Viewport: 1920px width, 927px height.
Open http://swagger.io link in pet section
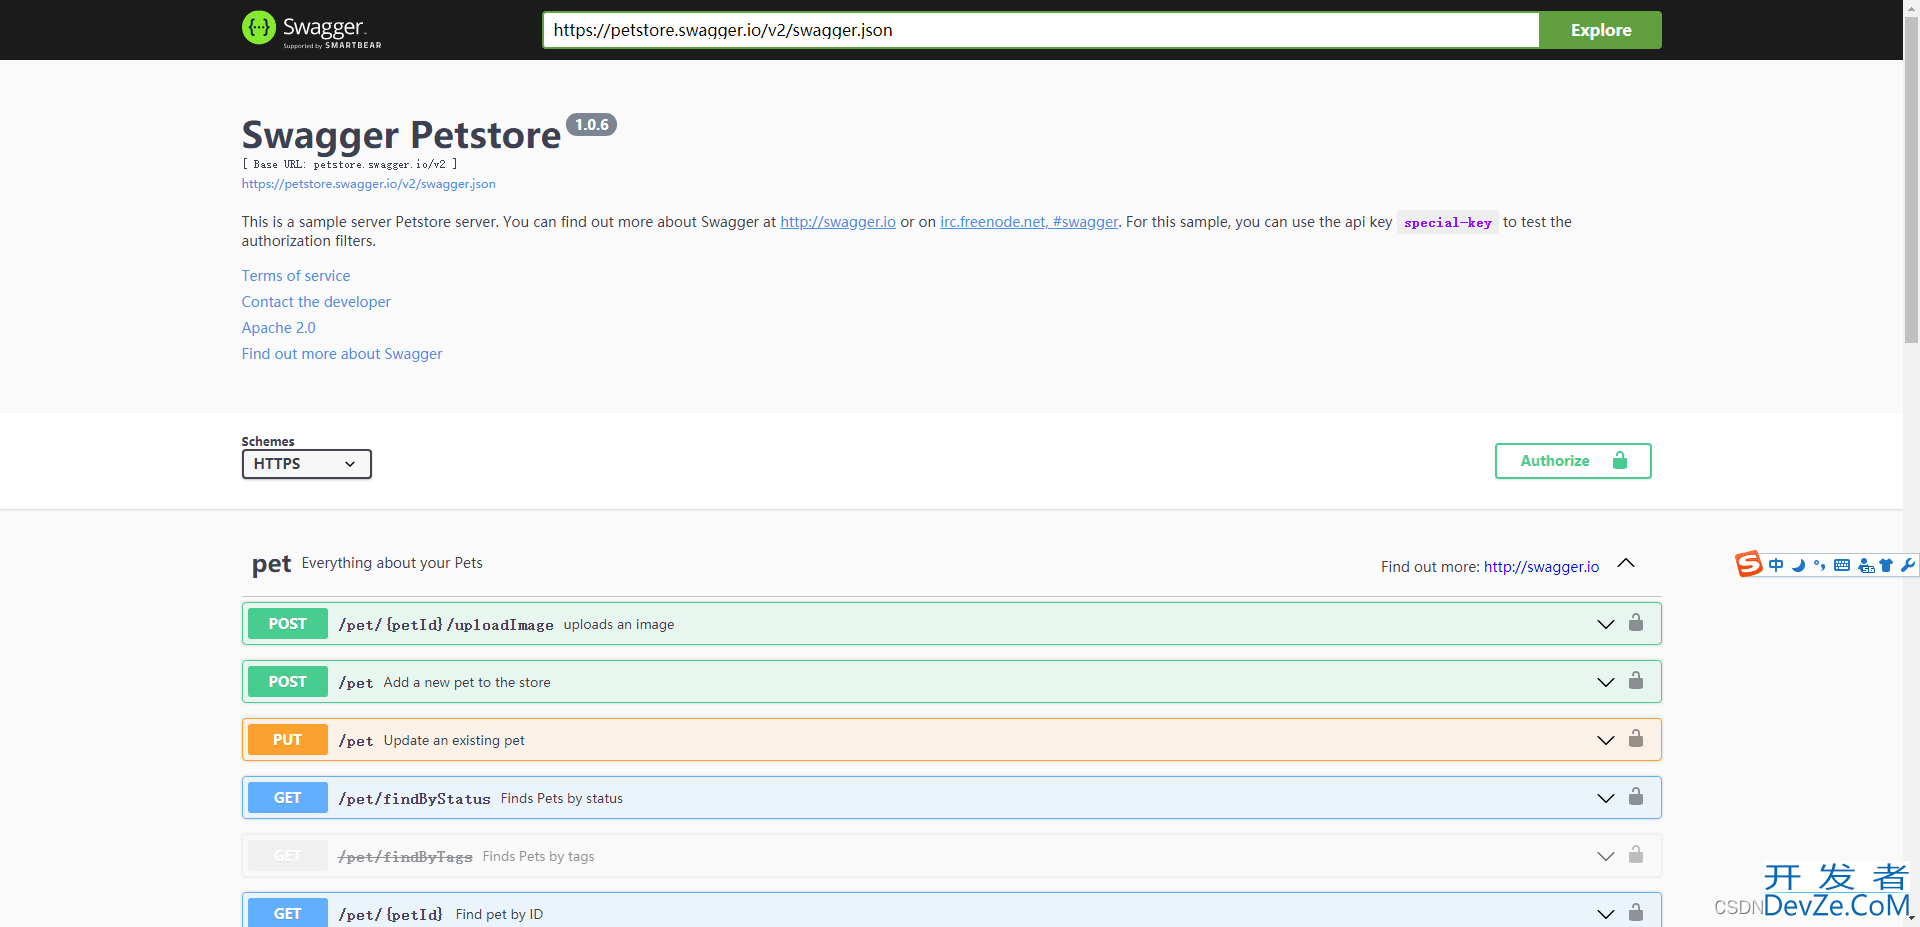coord(1541,567)
